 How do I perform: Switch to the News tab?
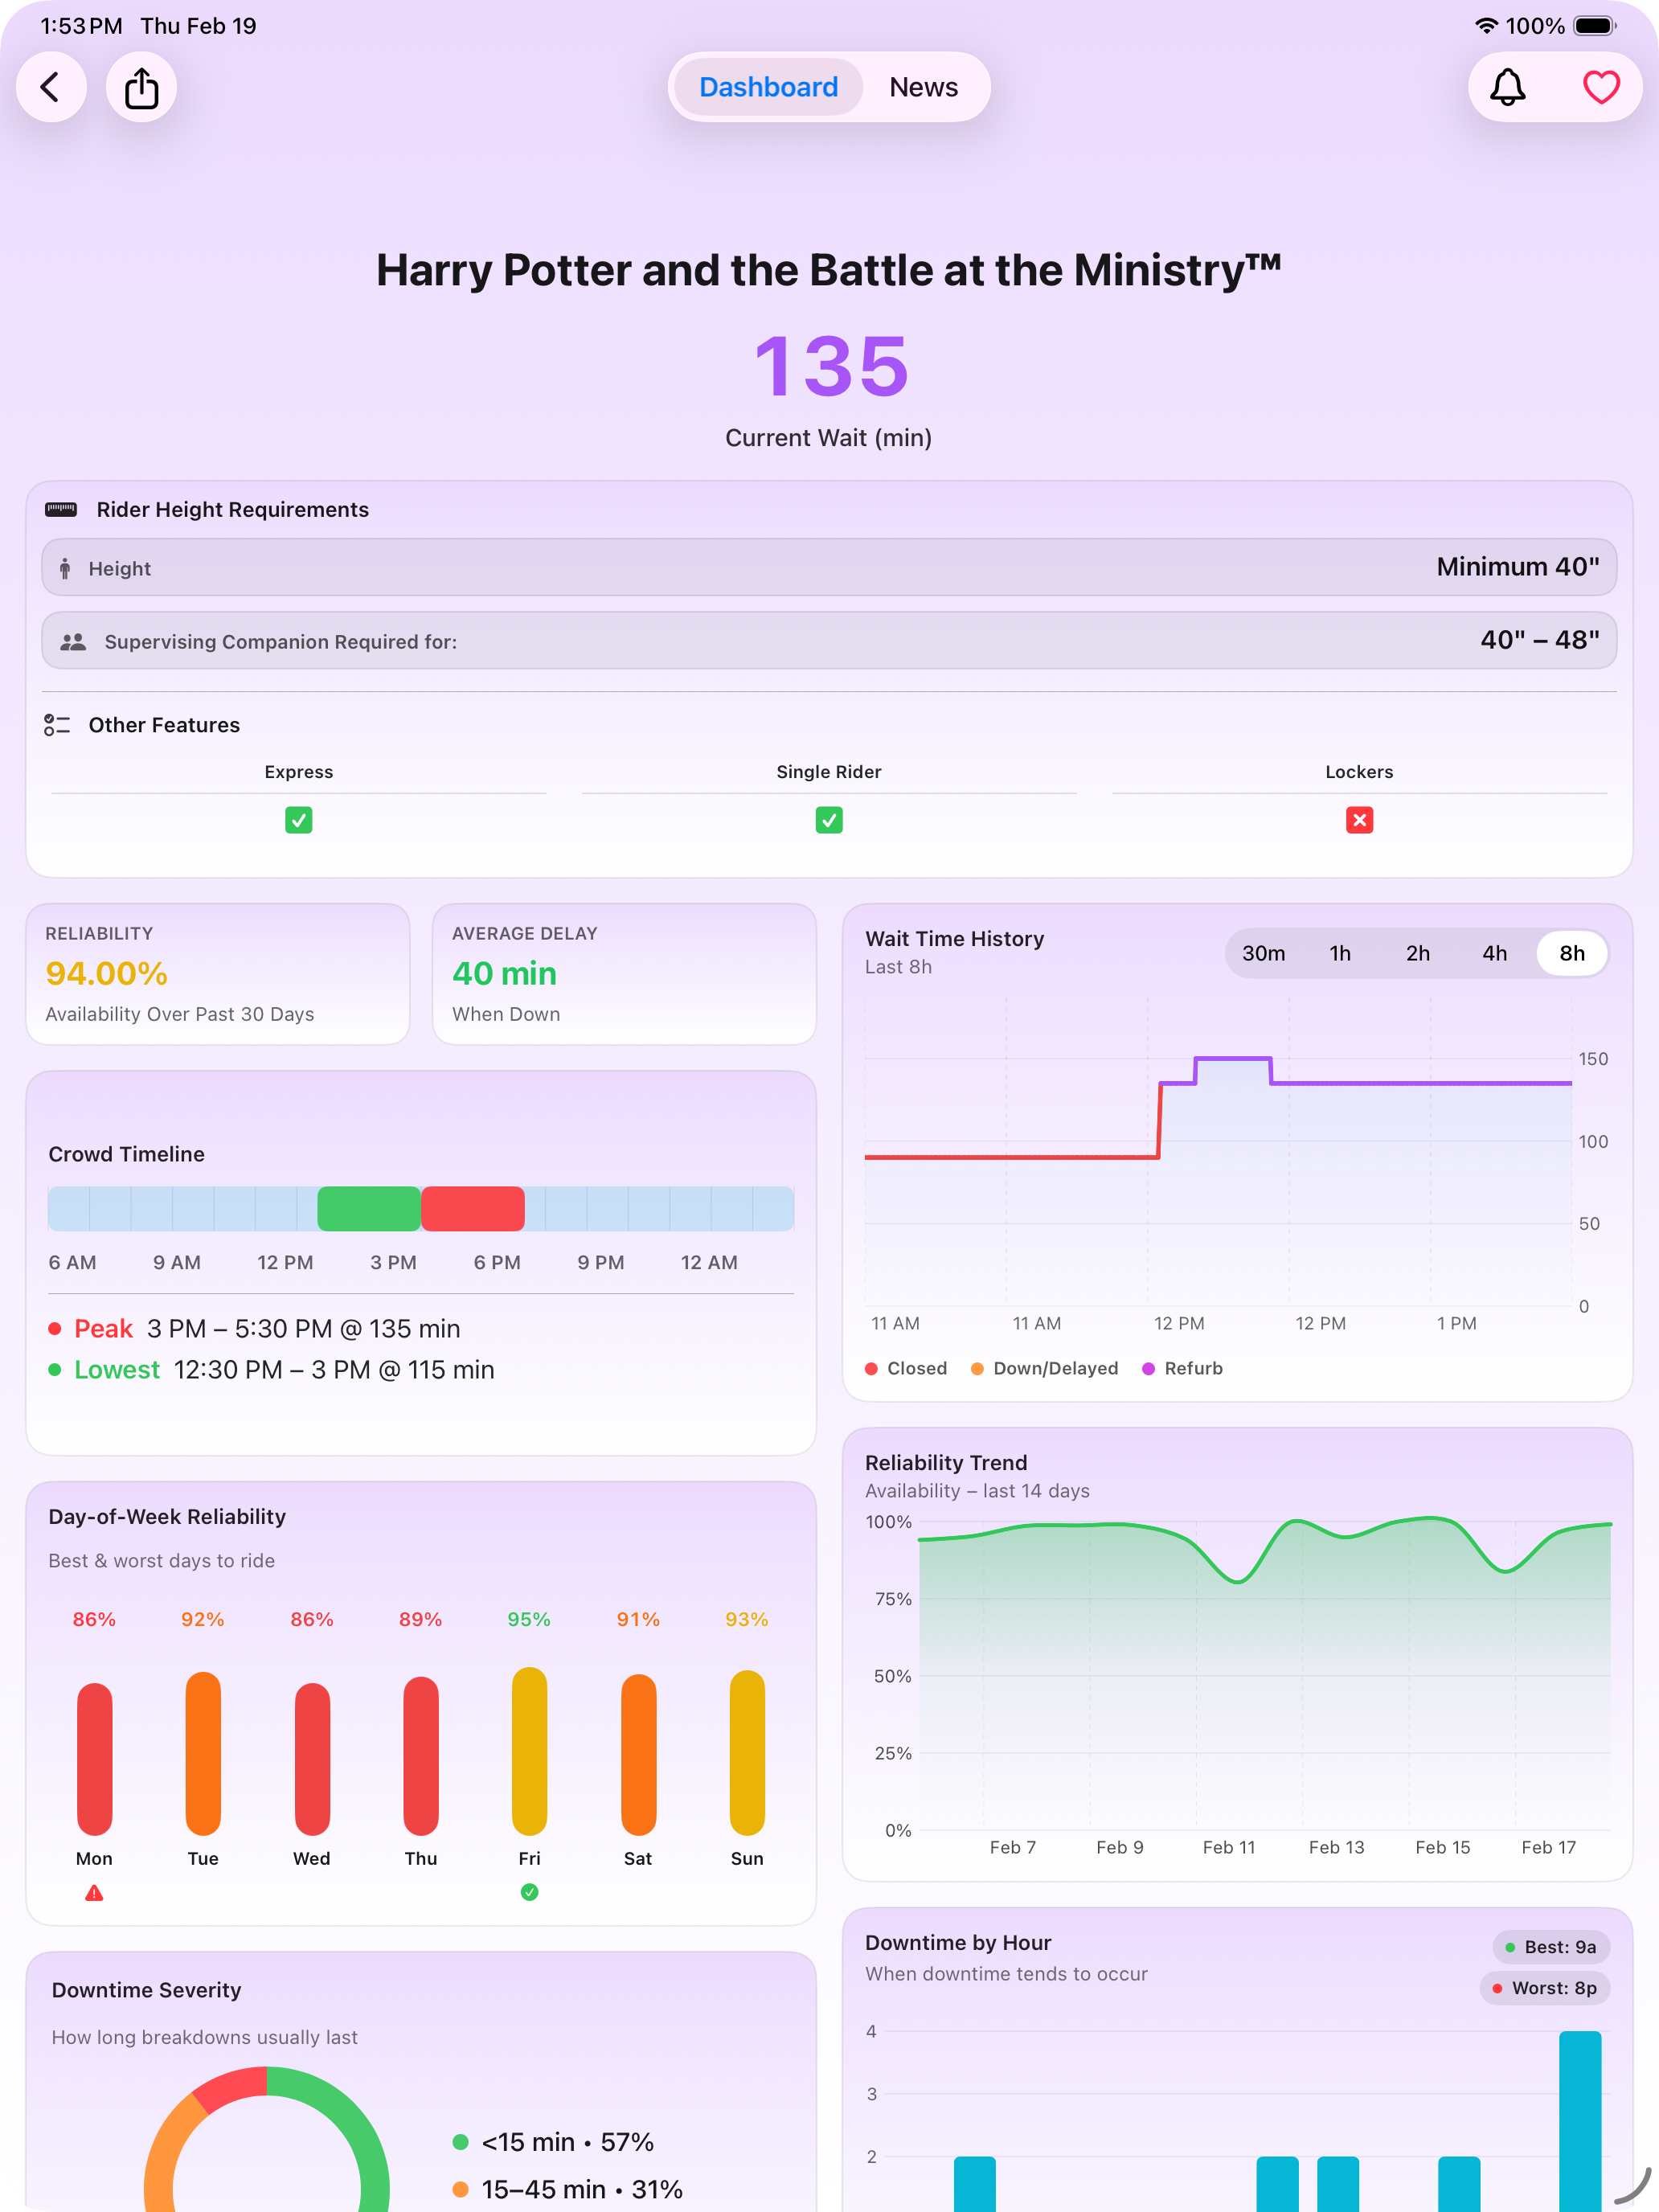pos(923,87)
